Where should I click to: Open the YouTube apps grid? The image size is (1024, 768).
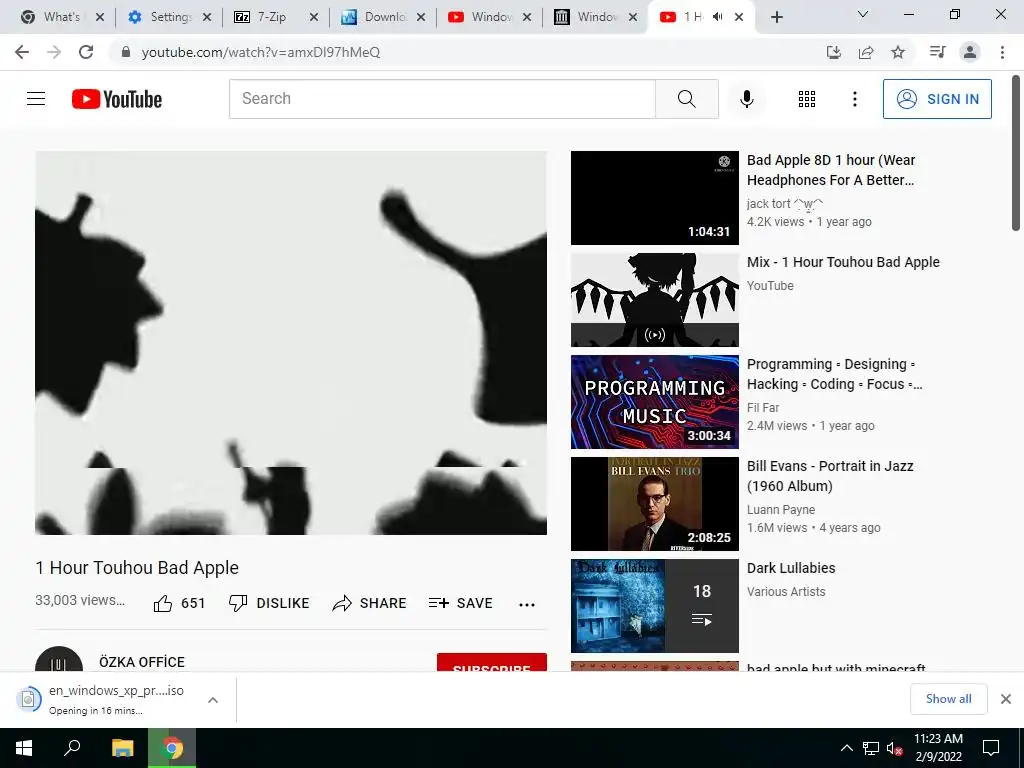click(807, 99)
